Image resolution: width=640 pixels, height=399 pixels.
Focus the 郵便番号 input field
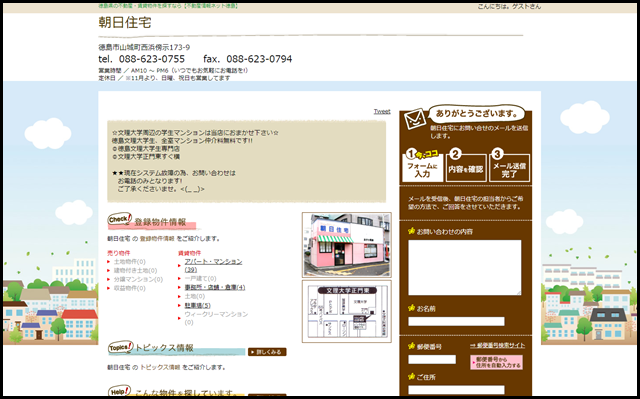pos(432,359)
